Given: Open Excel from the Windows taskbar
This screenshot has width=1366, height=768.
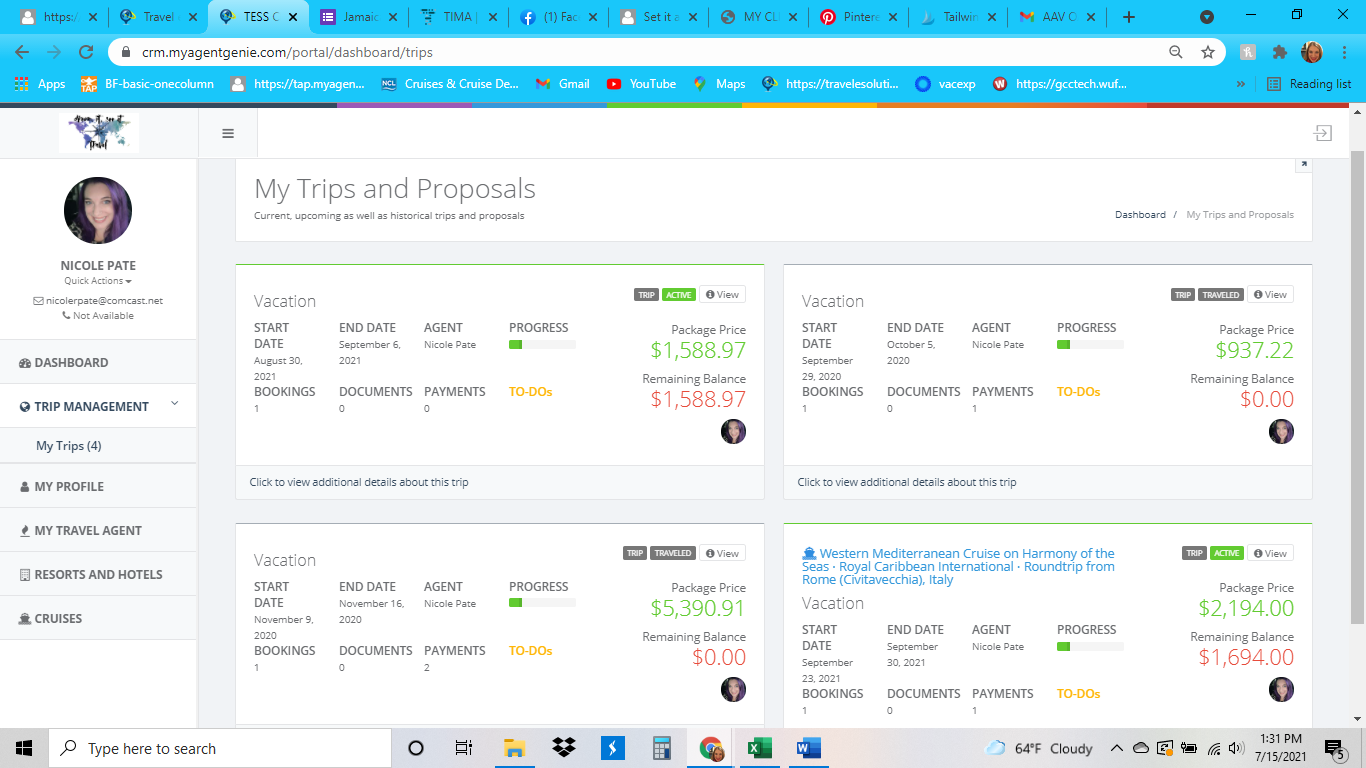Looking at the screenshot, I should [759, 748].
